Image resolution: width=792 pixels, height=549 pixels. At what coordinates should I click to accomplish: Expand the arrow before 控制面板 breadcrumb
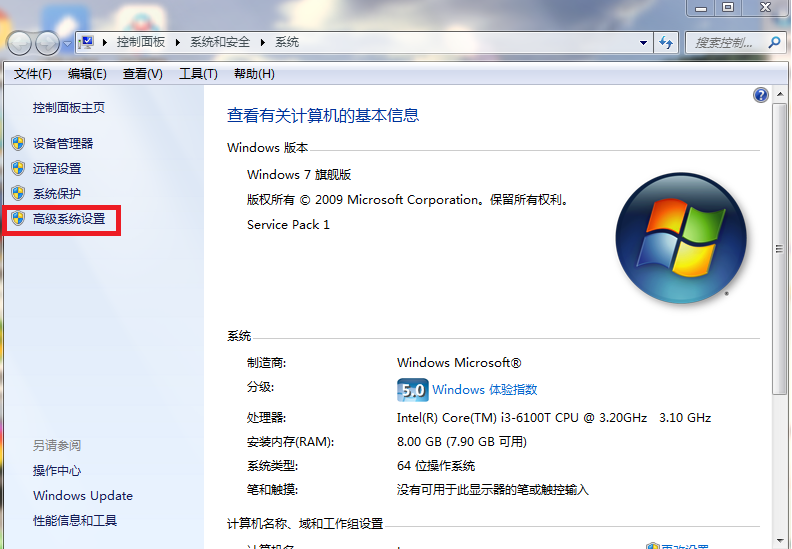(x=105, y=42)
